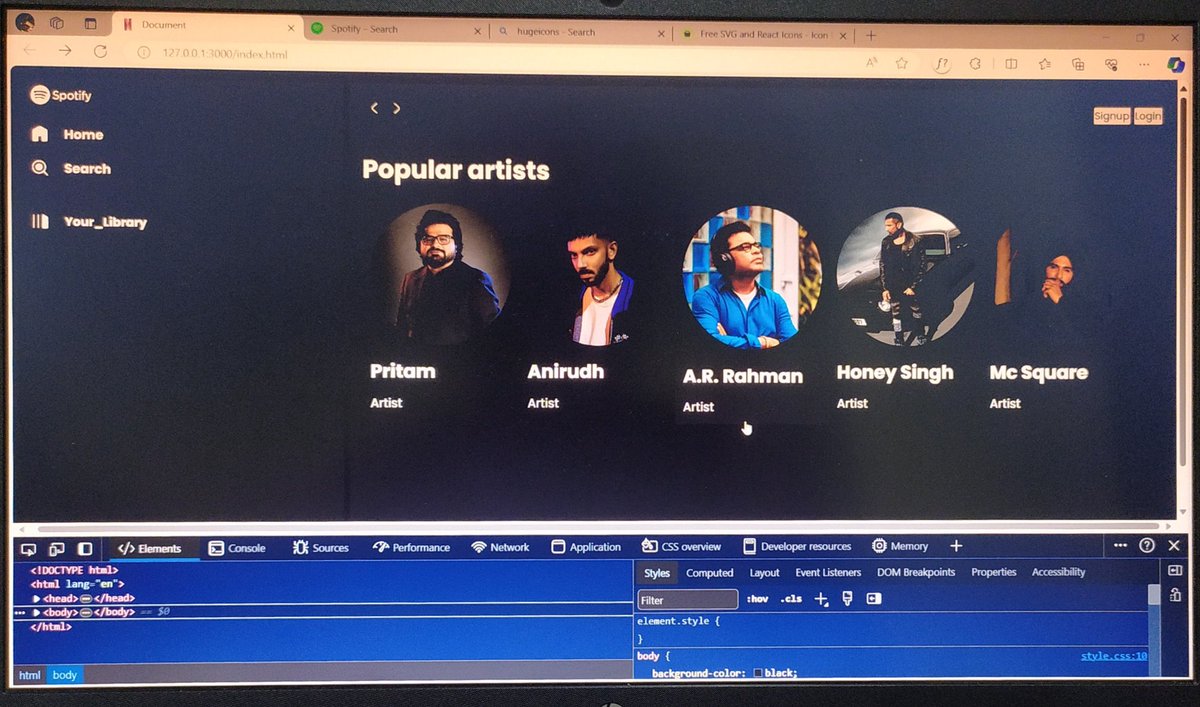The height and width of the screenshot is (707, 1200).
Task: Select the Event Listeners tab
Action: (x=828, y=572)
